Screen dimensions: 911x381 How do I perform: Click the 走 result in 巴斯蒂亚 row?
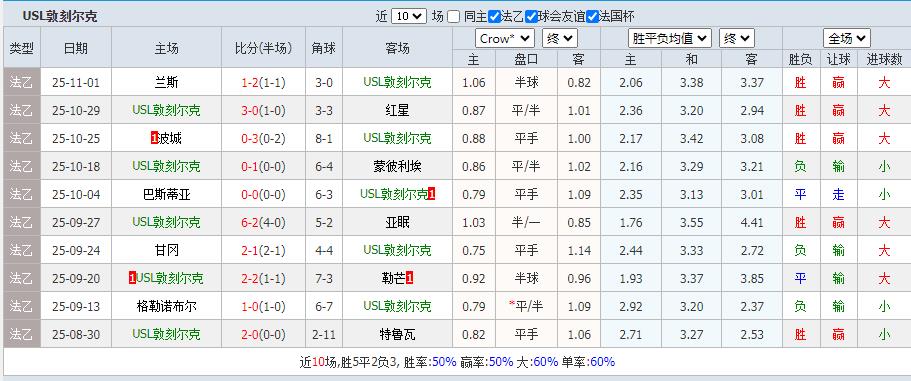(838, 195)
